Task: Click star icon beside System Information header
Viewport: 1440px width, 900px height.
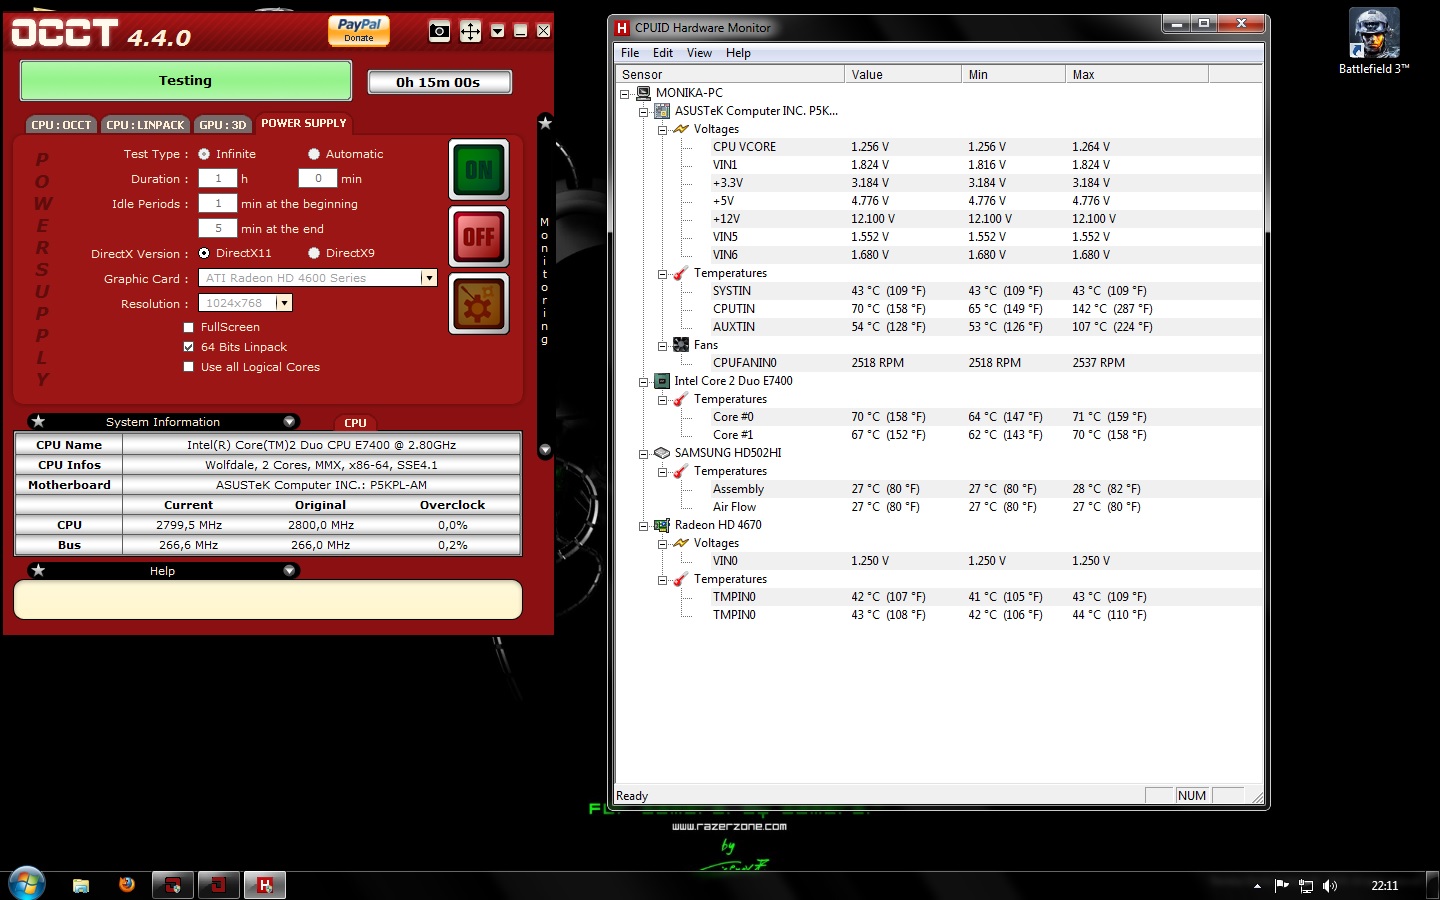Action: pos(38,421)
